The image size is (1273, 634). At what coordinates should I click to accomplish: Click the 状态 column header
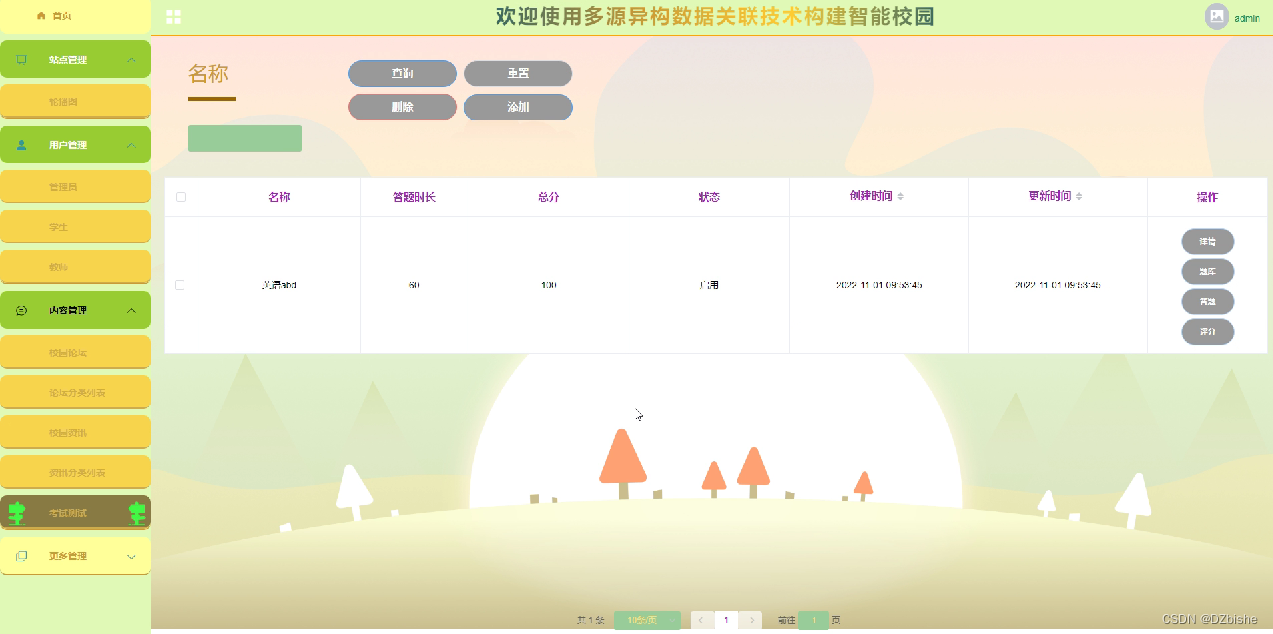pyautogui.click(x=709, y=197)
